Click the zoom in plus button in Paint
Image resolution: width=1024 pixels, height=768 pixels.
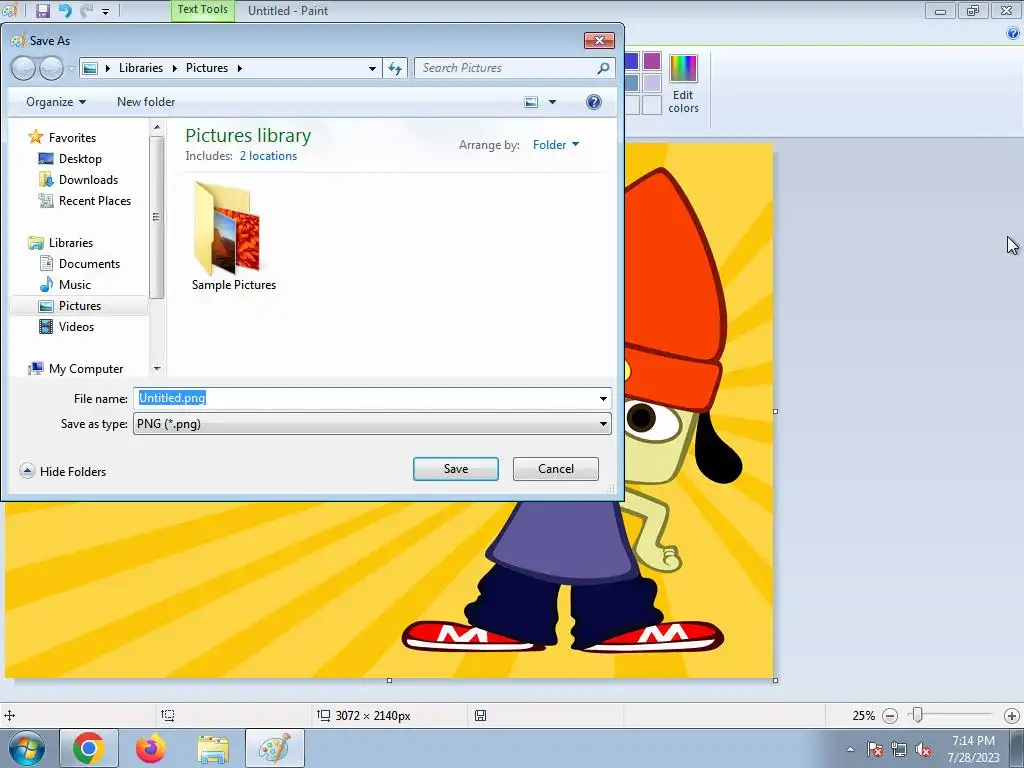pos(1012,716)
